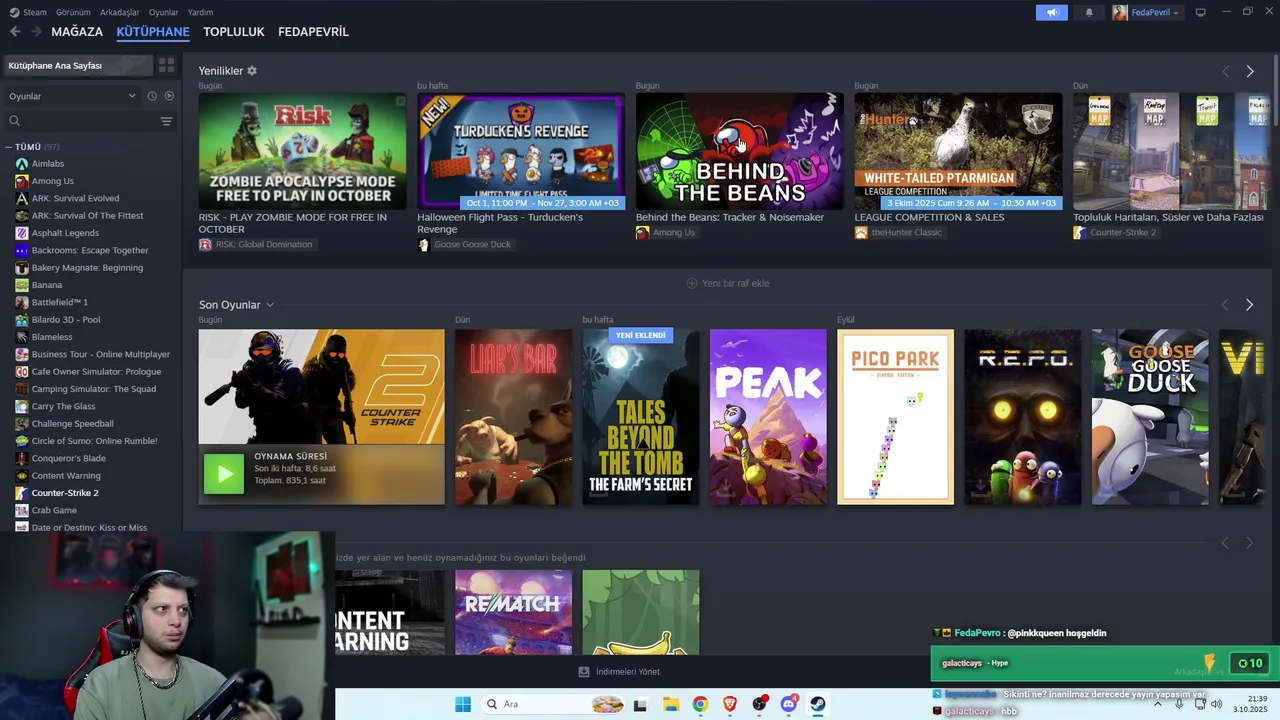Switch to the TOPLULUK tab
1280x720 pixels.
[x=234, y=32]
